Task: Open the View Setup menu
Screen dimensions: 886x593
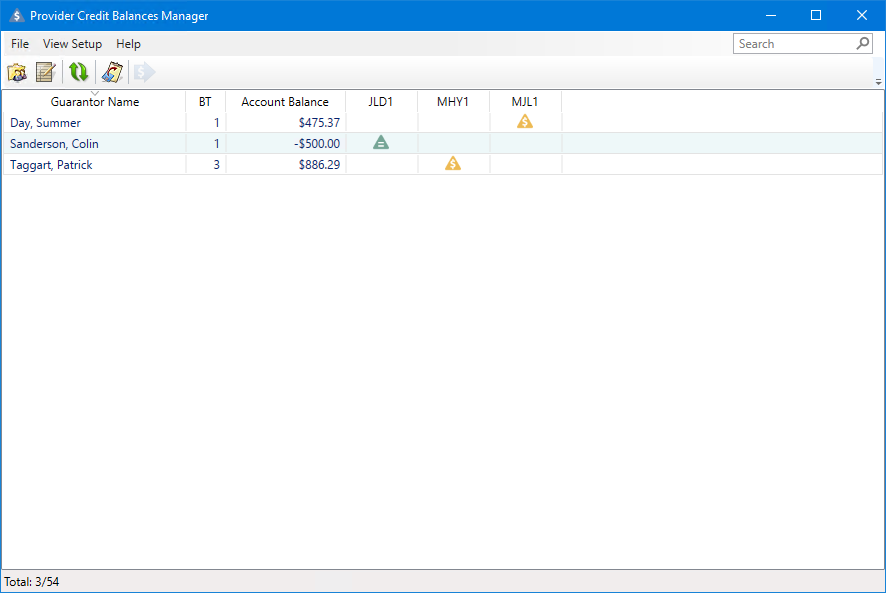Action: [72, 44]
